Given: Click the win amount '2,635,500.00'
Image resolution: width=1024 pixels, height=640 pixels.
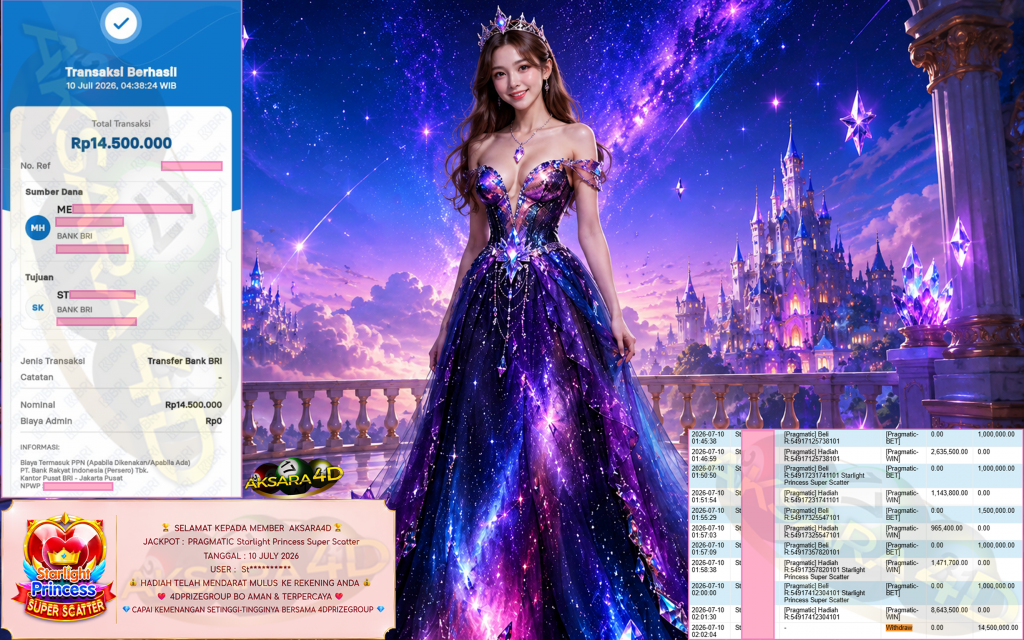Looking at the screenshot, I should click(x=949, y=452).
